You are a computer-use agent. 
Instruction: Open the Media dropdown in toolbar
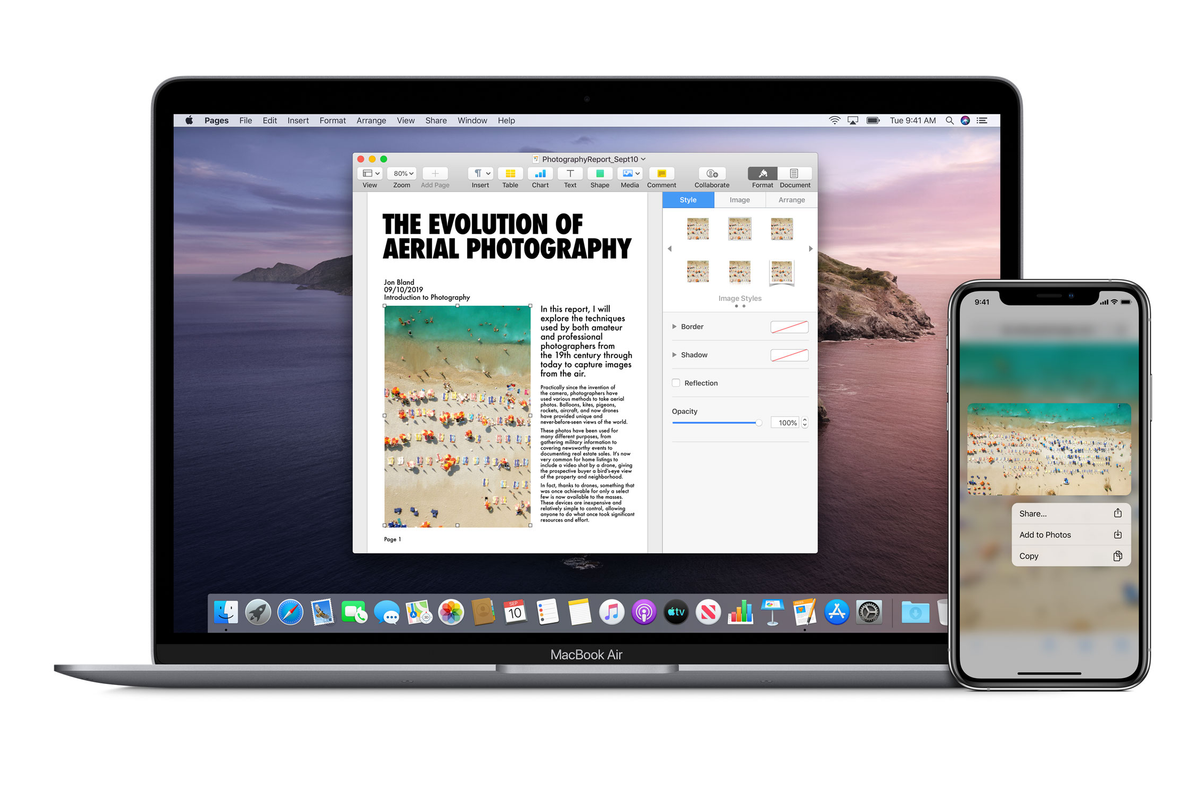[630, 174]
